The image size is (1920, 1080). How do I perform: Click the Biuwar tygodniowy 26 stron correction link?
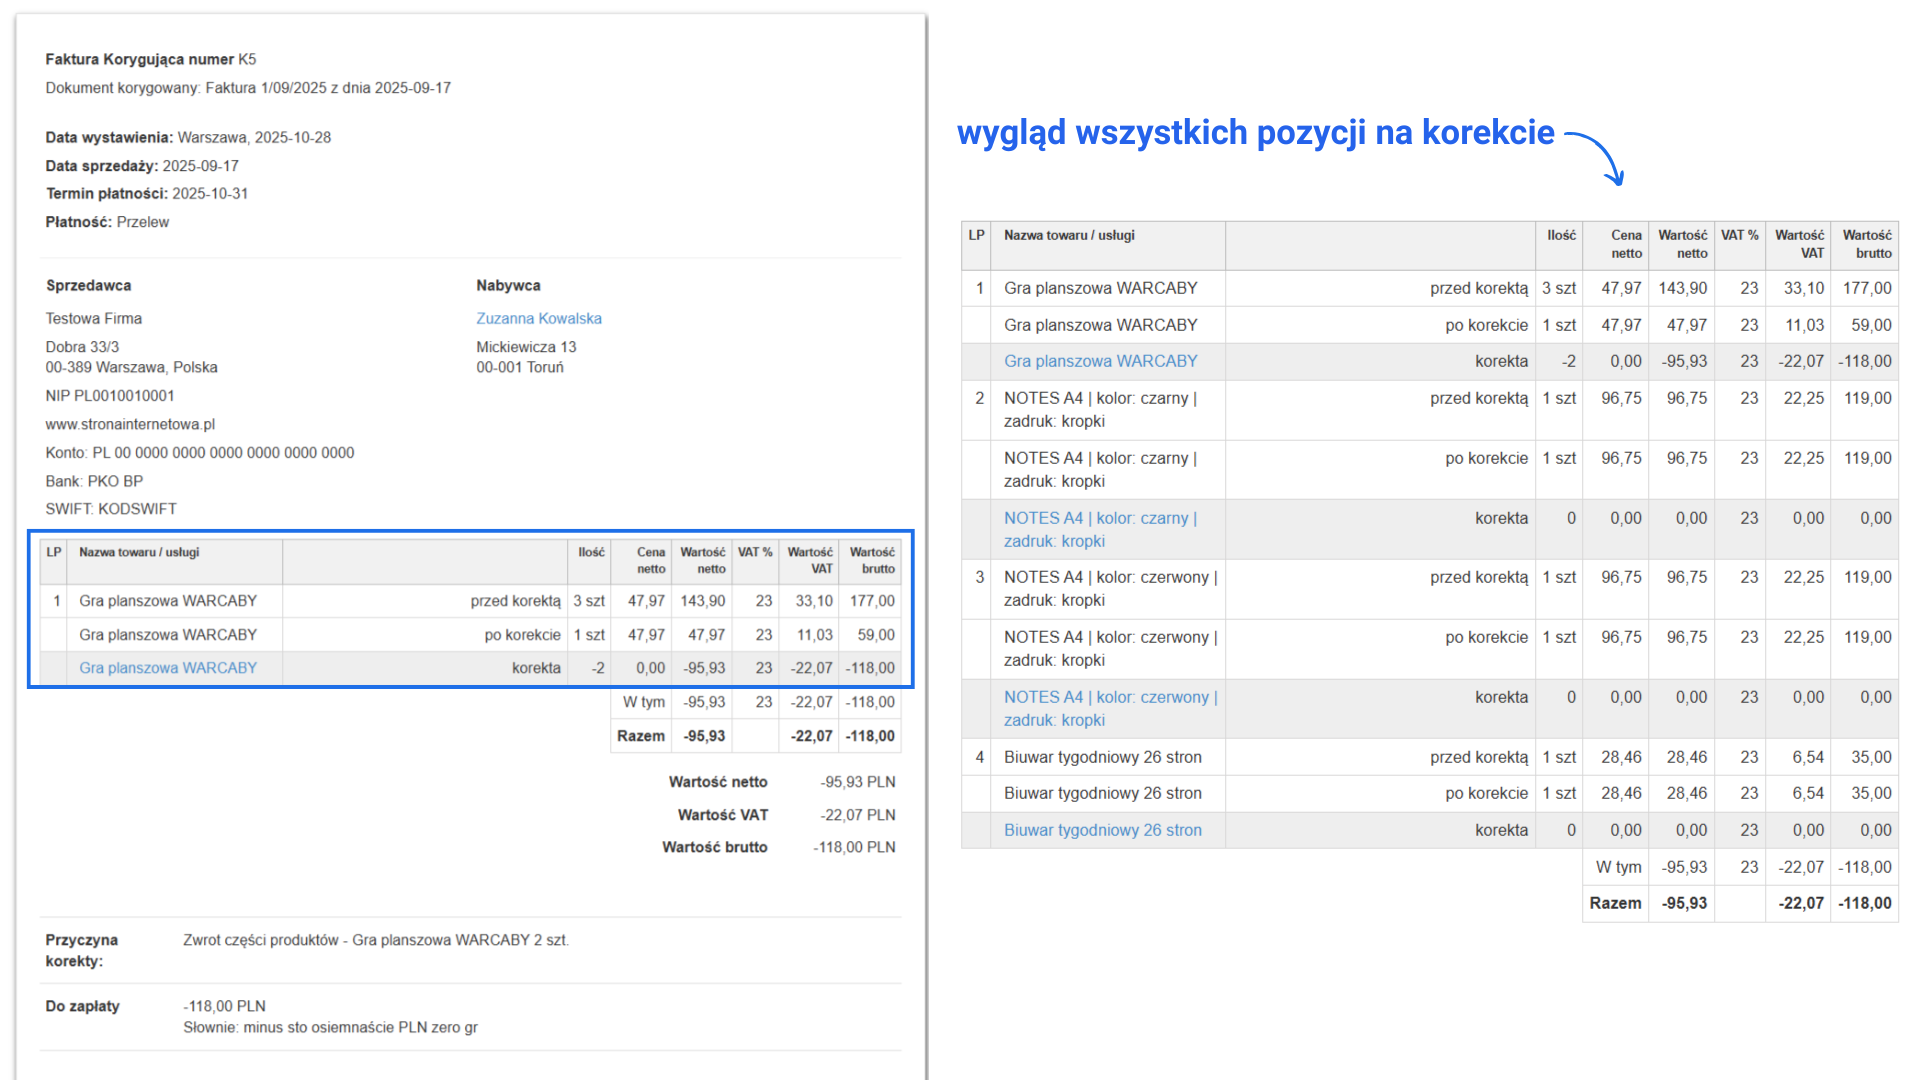coord(1102,829)
